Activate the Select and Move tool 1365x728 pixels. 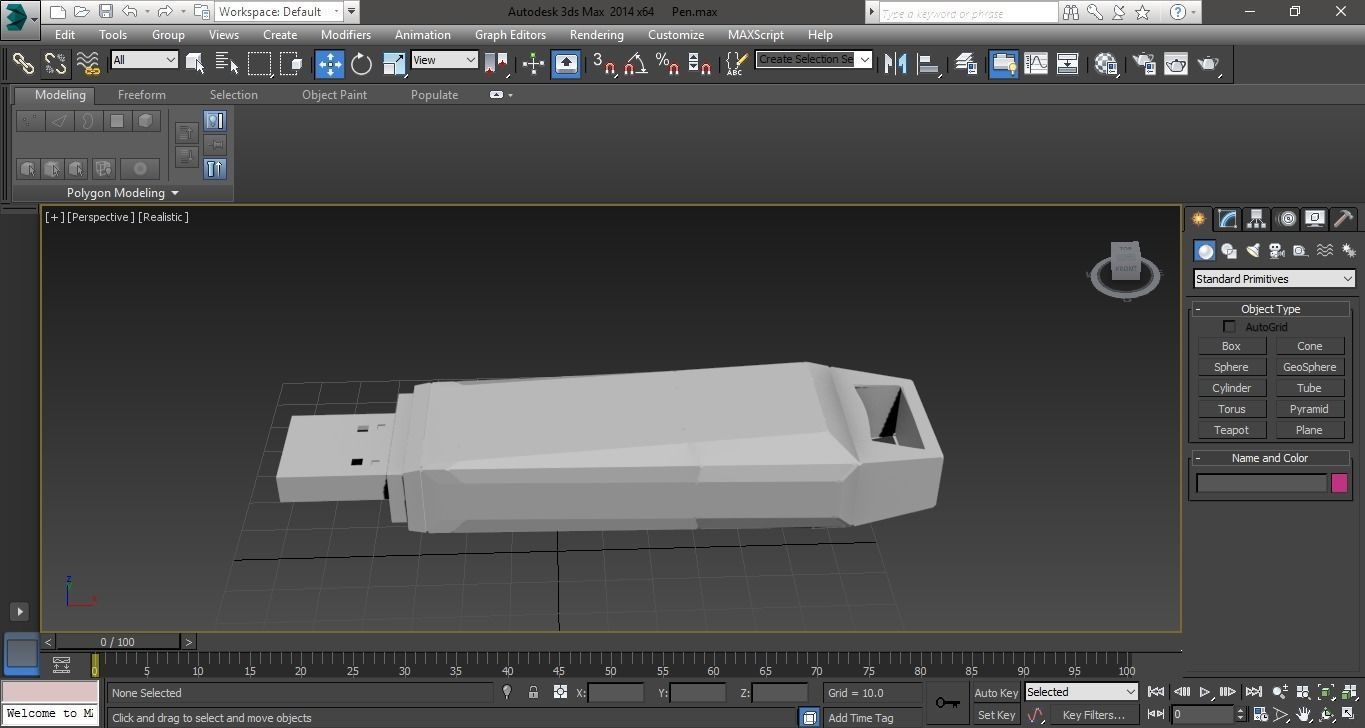(330, 63)
